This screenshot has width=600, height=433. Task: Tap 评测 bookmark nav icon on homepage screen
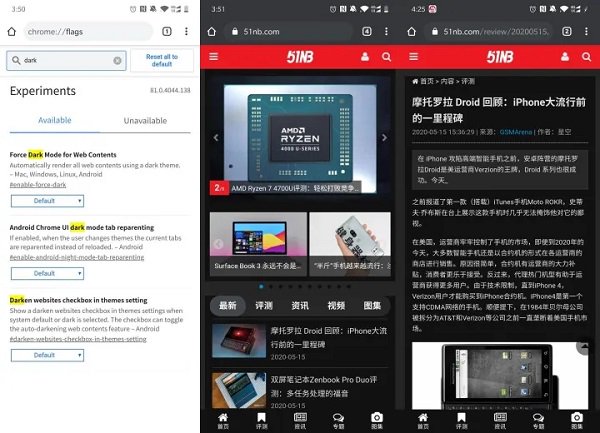pyautogui.click(x=261, y=421)
